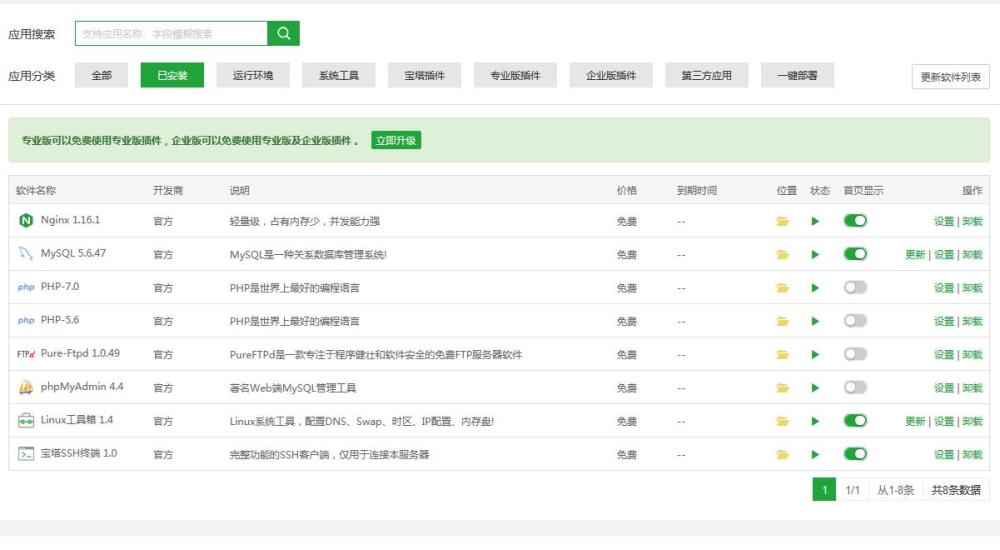Viewport: 1000px width, 550px height.
Task: Click the 软件名称 column header
Action: coord(36,190)
